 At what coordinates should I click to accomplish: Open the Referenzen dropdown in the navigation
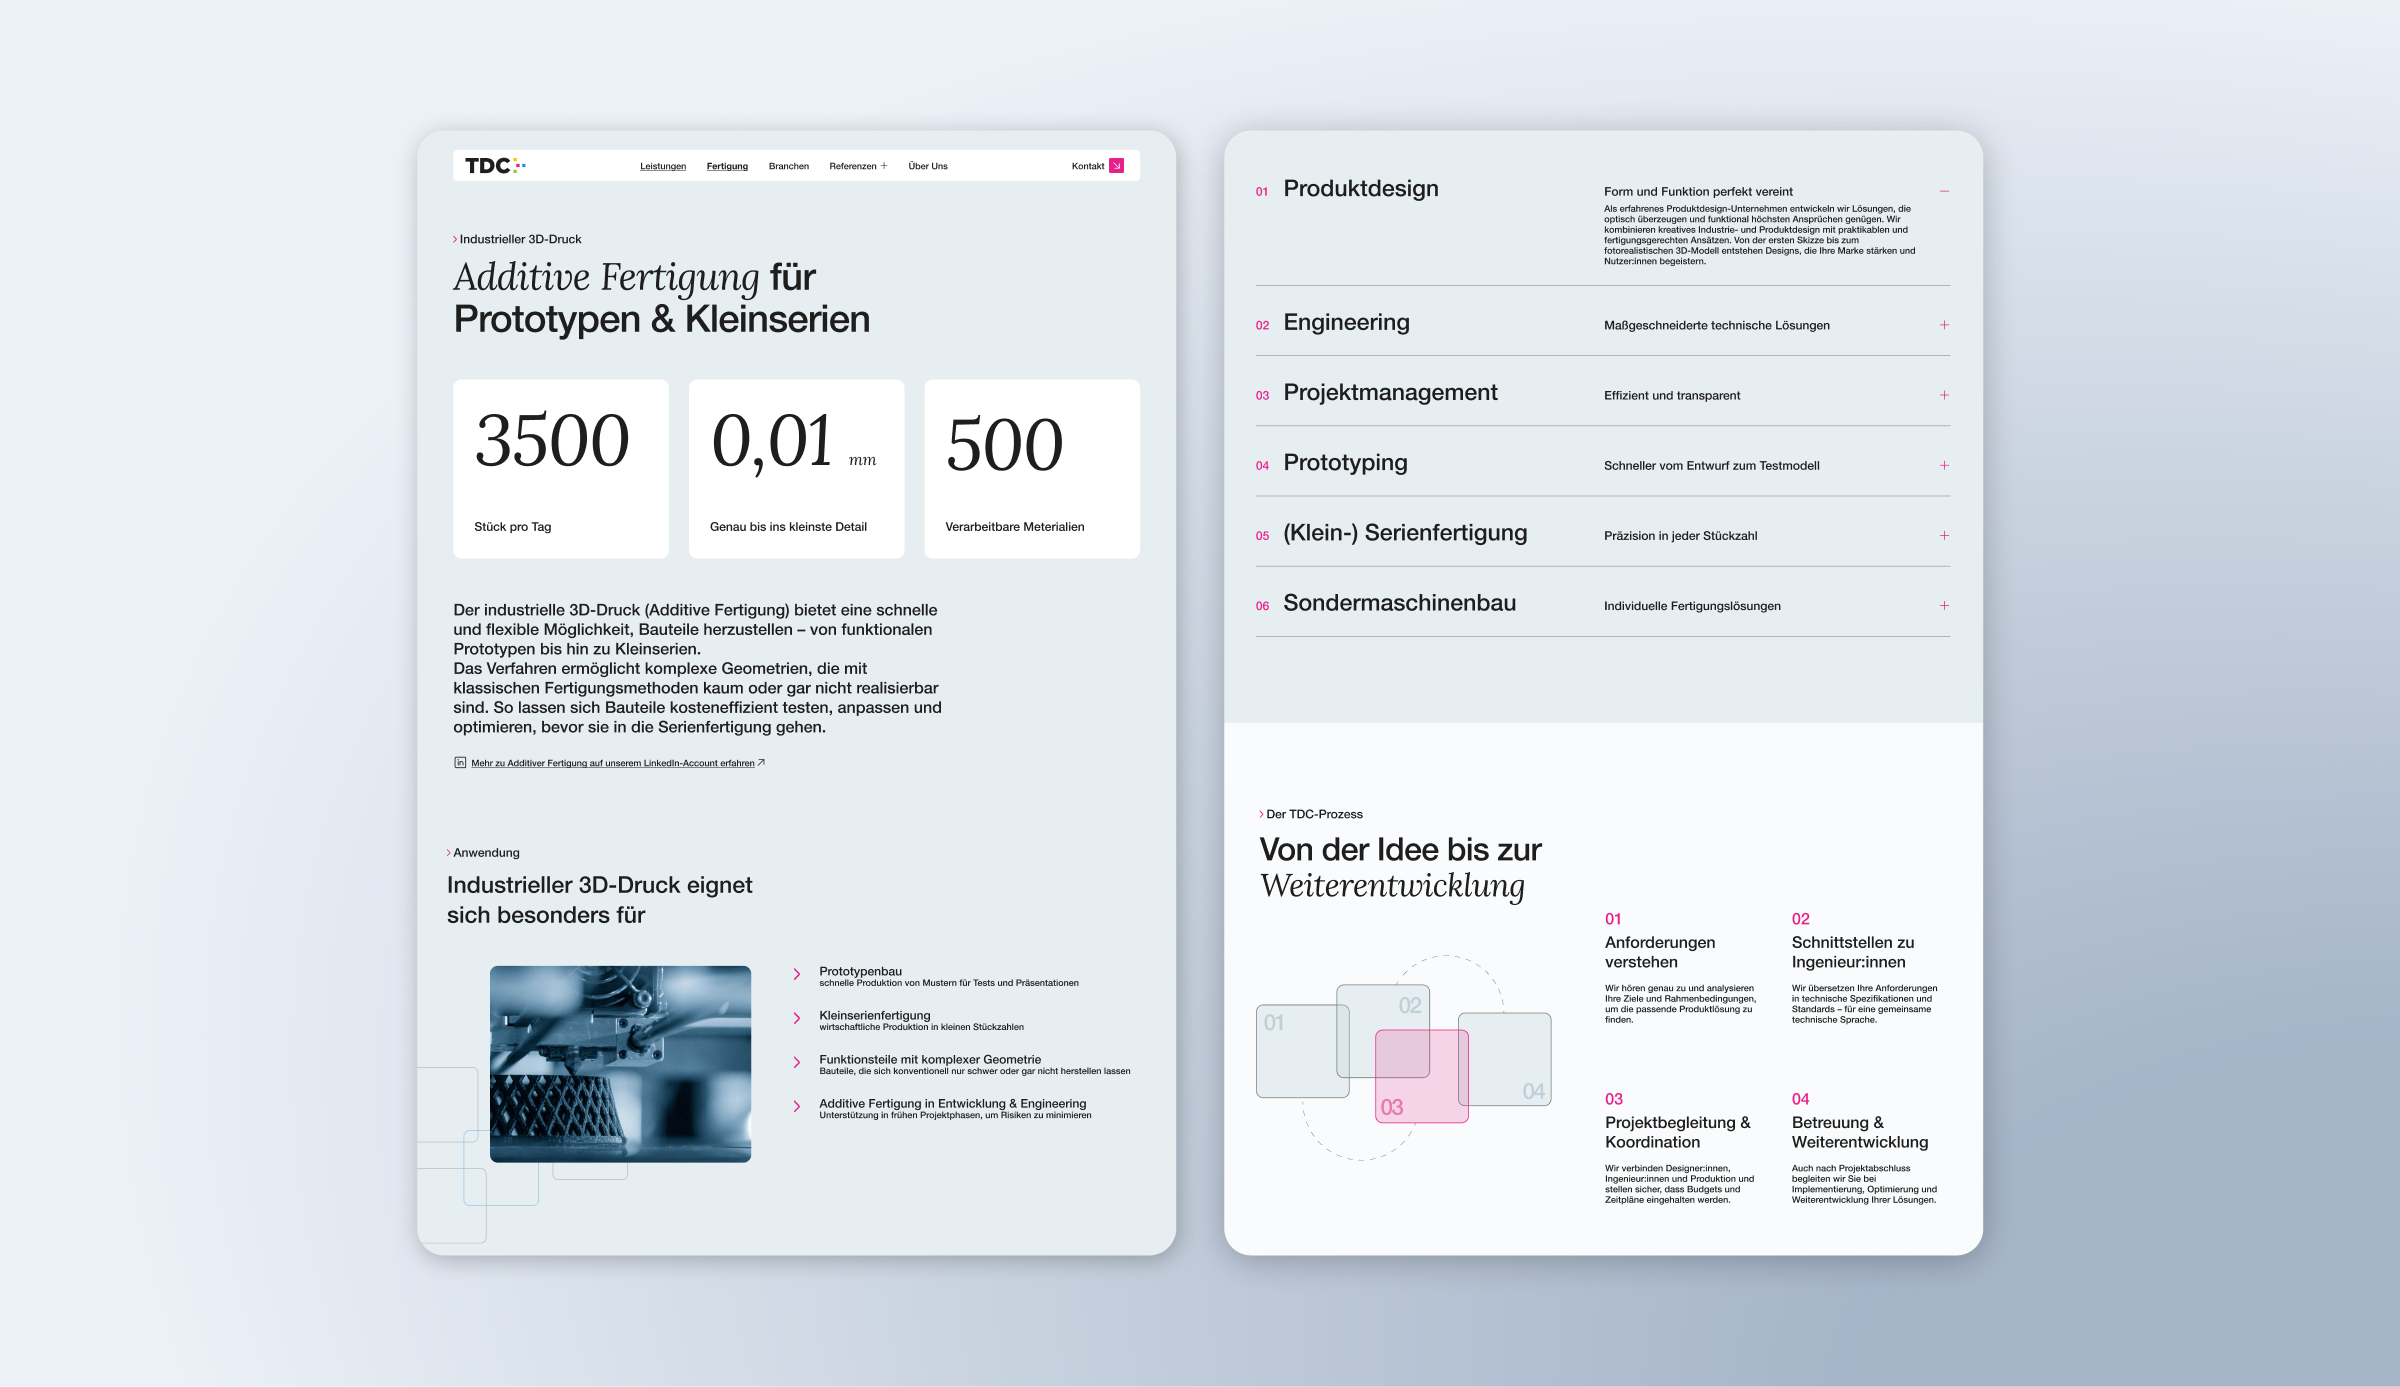click(x=855, y=165)
